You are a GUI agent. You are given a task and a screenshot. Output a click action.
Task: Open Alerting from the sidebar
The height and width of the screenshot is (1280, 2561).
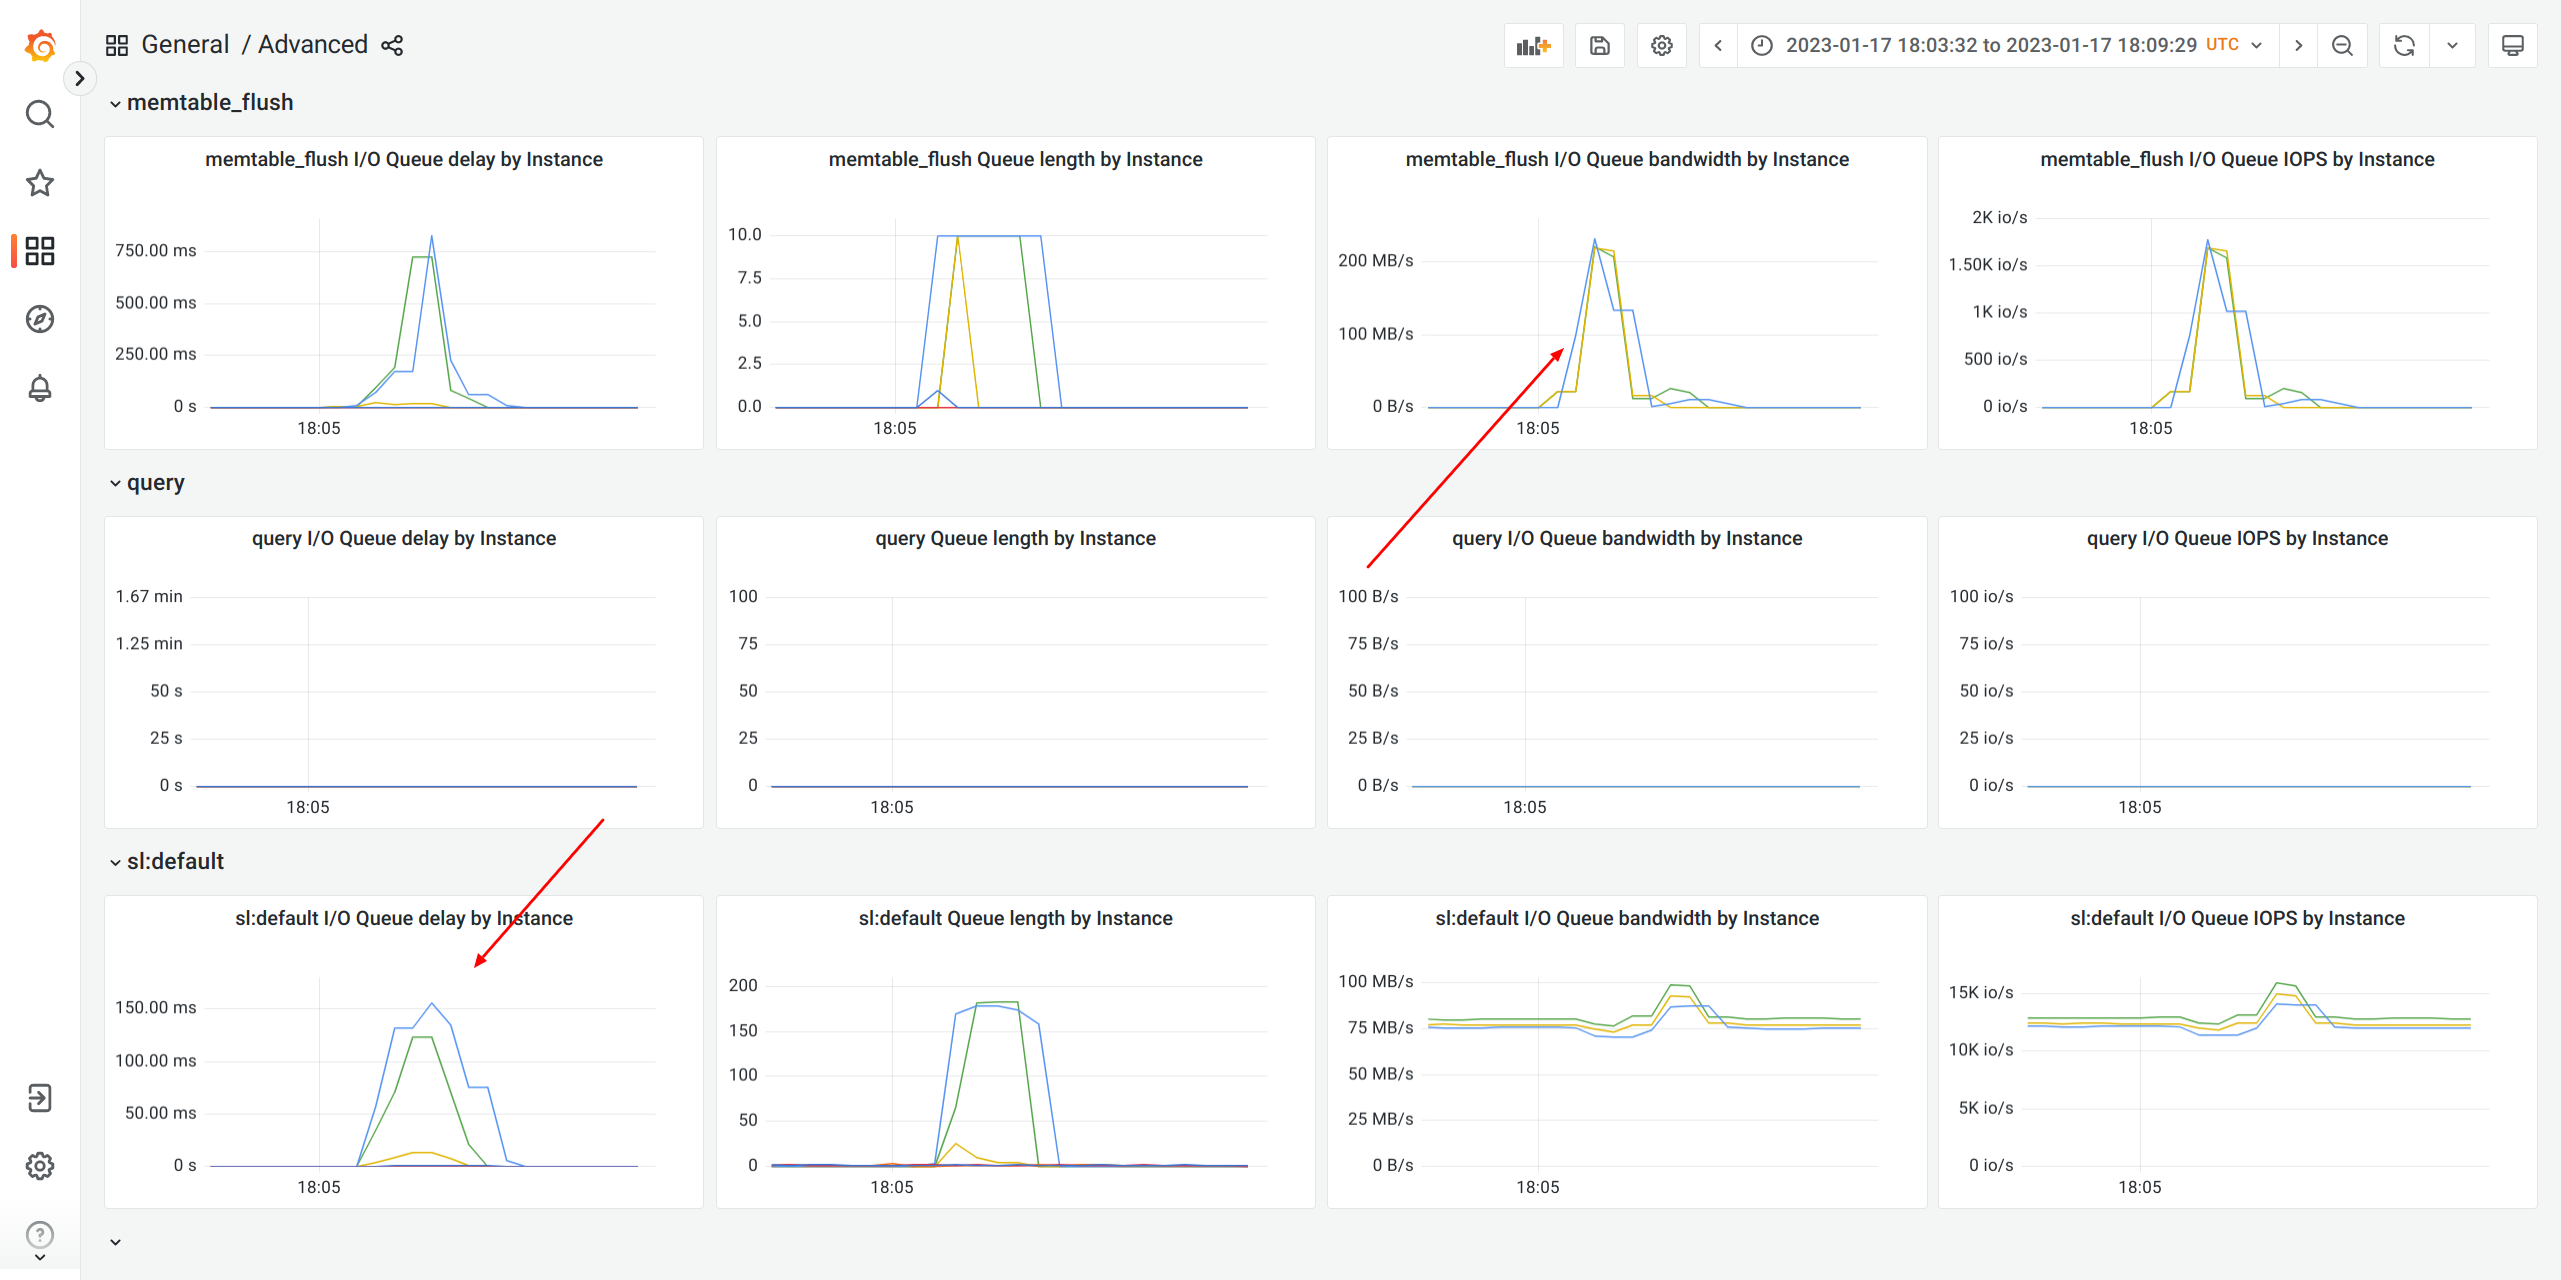click(x=40, y=389)
